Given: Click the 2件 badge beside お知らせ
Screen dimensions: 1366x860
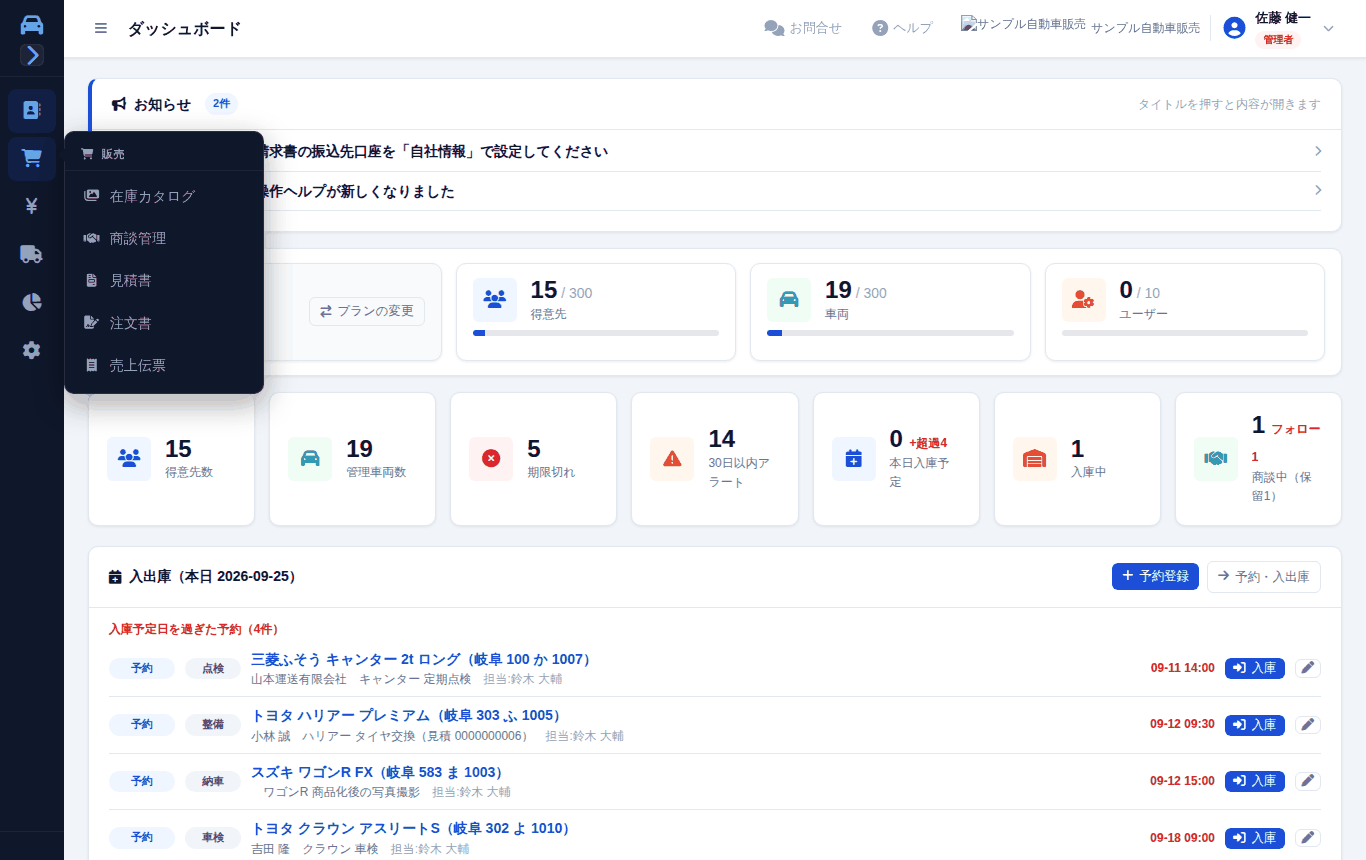Looking at the screenshot, I should click(x=221, y=104).
